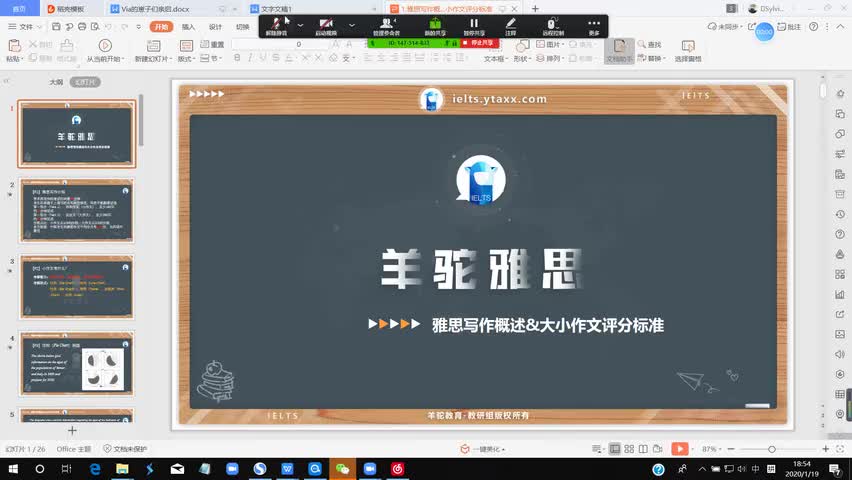Image resolution: width=852 pixels, height=480 pixels.
Task: Click the Paste clipboard icon
Action: (x=14, y=46)
